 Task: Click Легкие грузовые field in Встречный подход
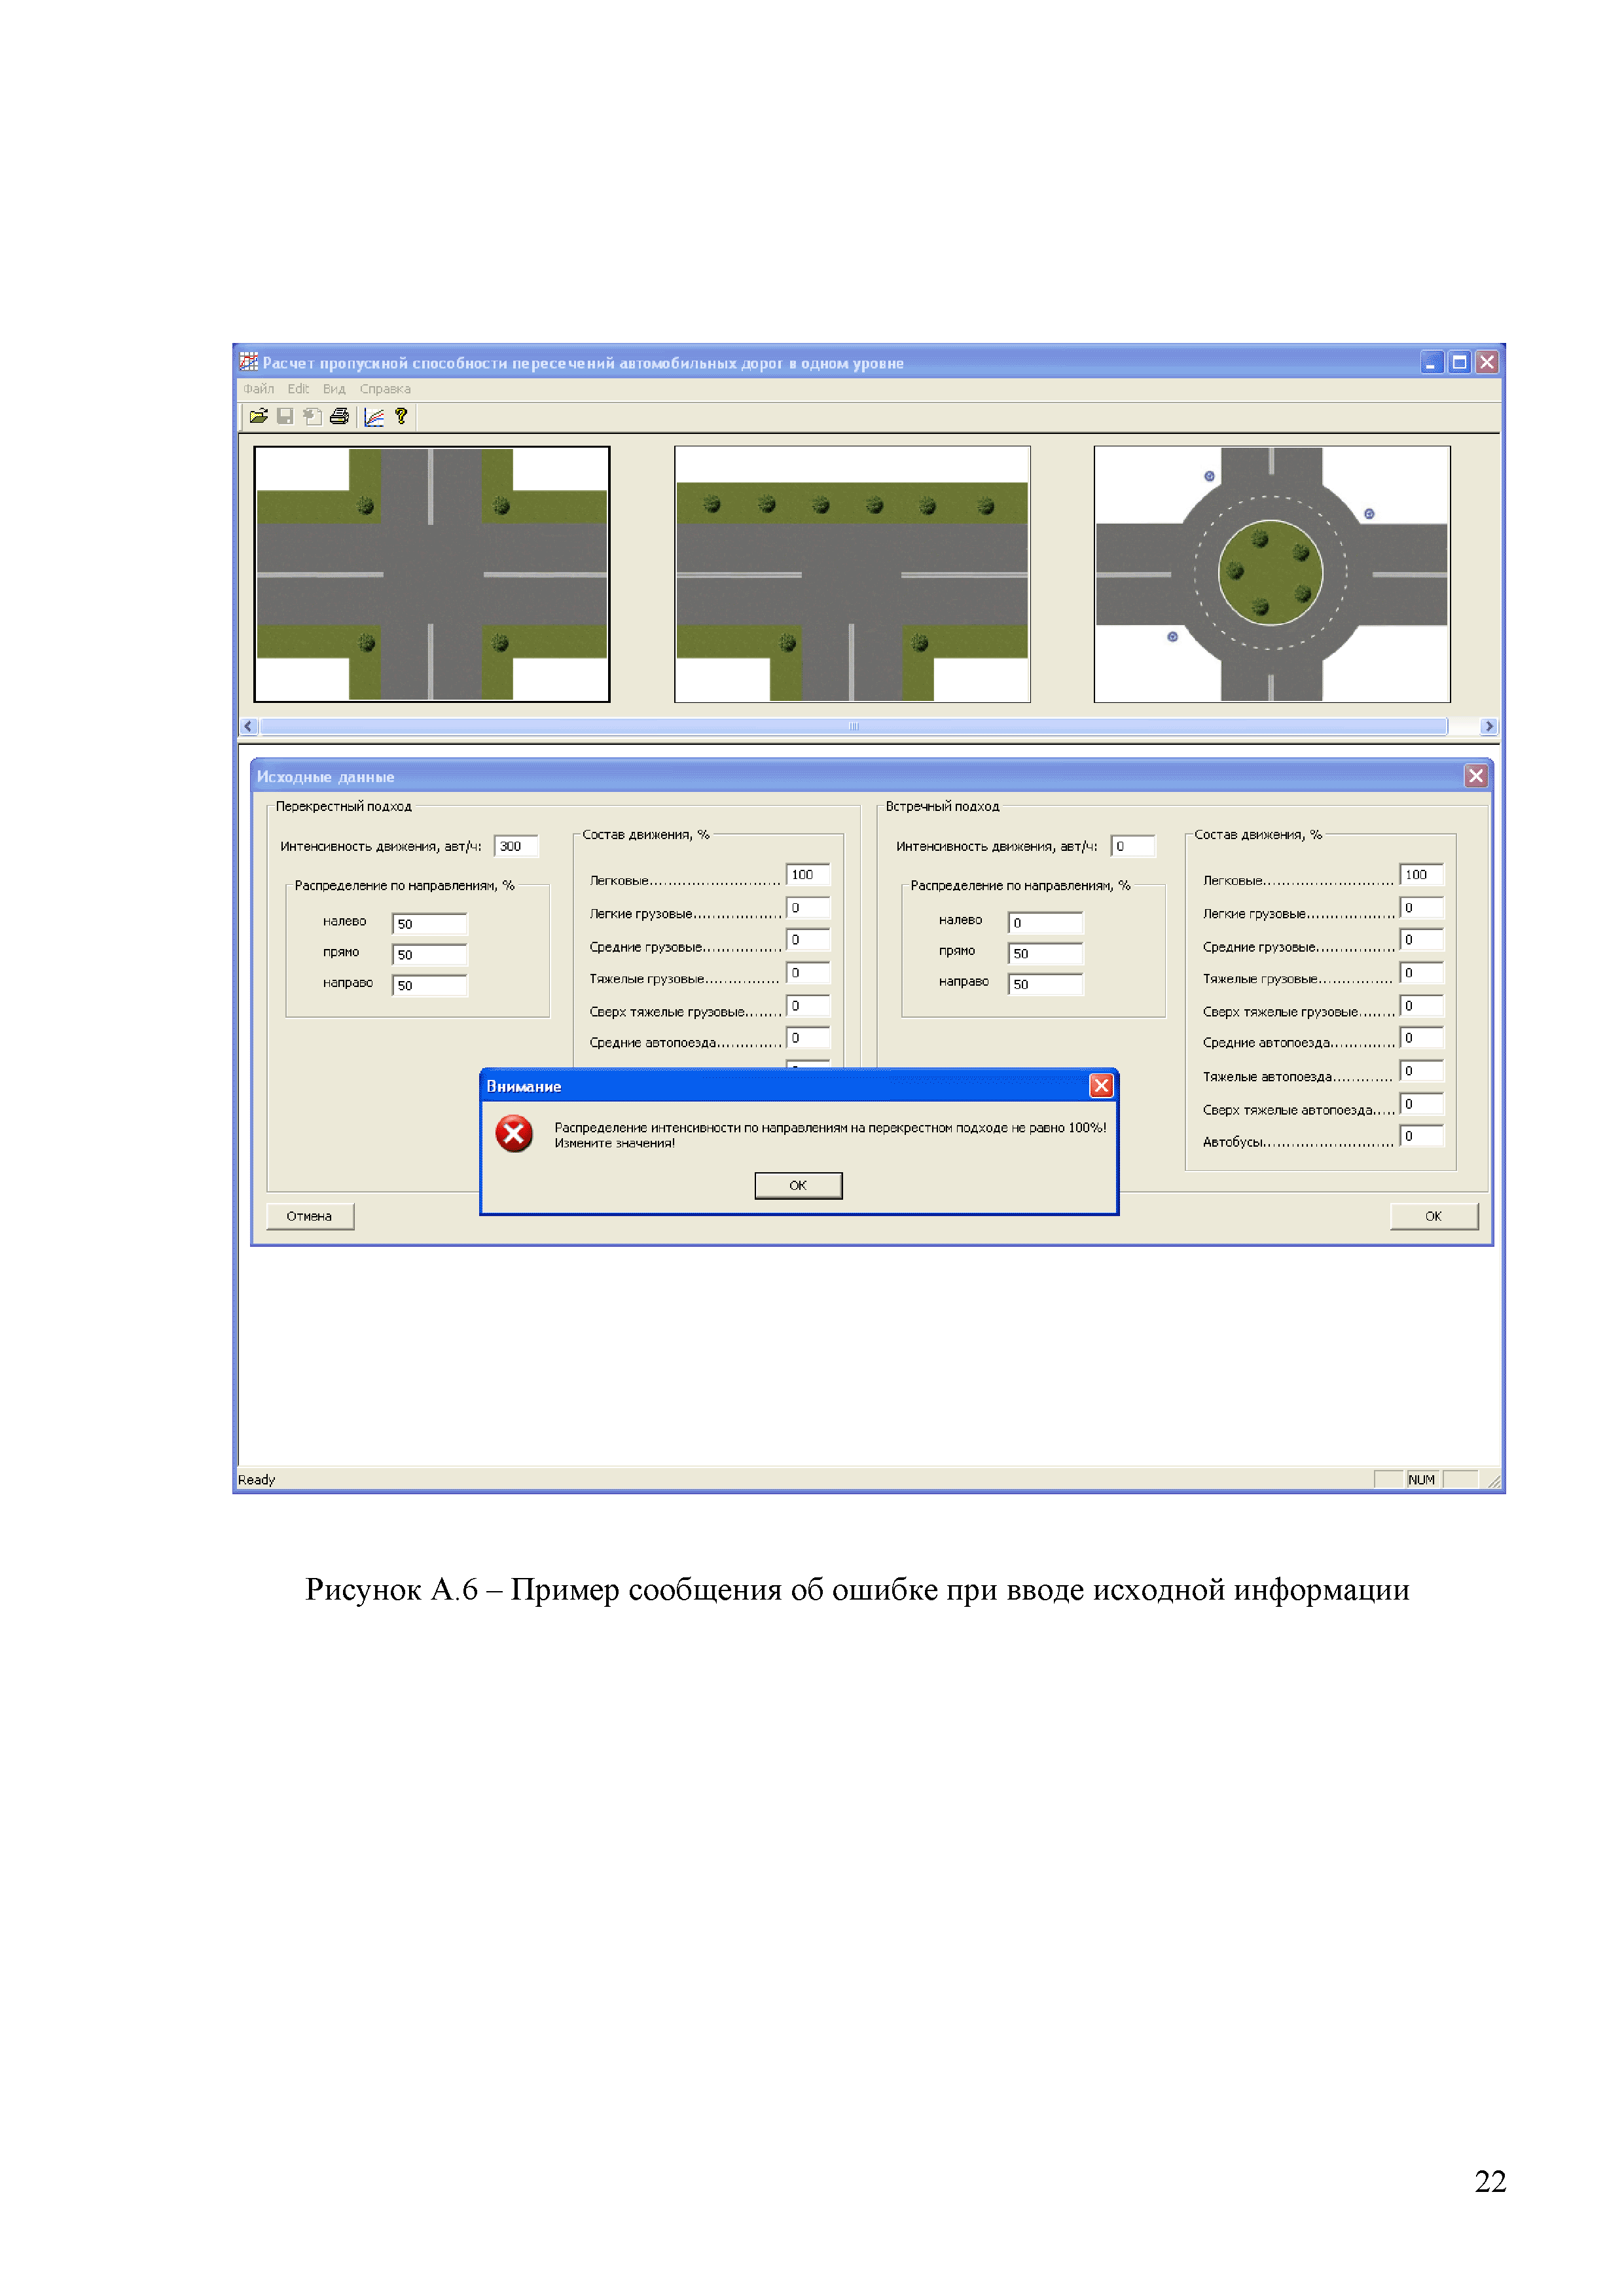[x=1422, y=908]
